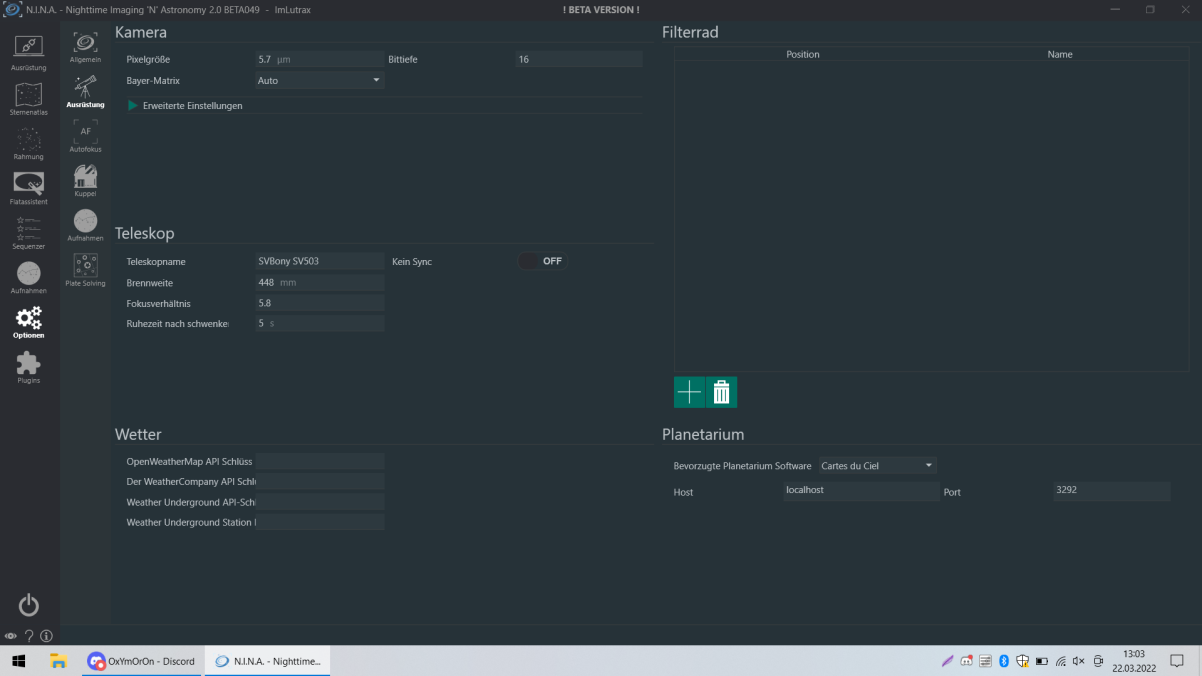Click the Discord tray icon
1202x676 pixels.
coord(967,661)
